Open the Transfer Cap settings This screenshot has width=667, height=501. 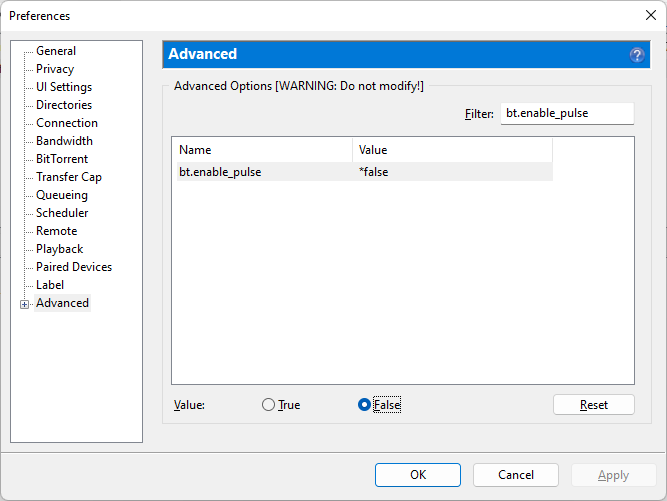click(x=68, y=176)
